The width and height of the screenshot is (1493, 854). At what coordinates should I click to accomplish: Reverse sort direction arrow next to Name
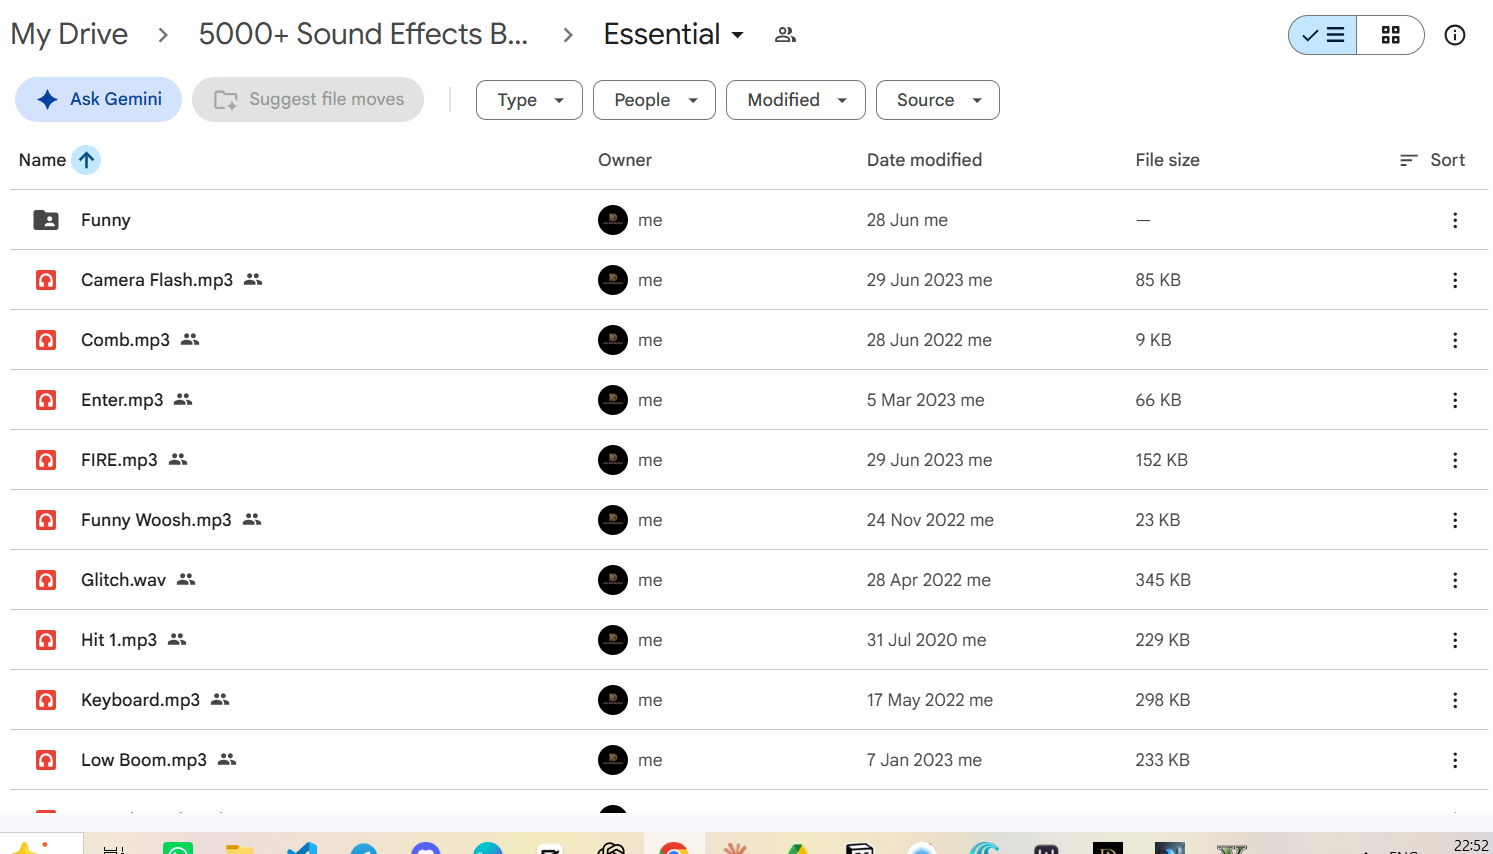point(87,160)
